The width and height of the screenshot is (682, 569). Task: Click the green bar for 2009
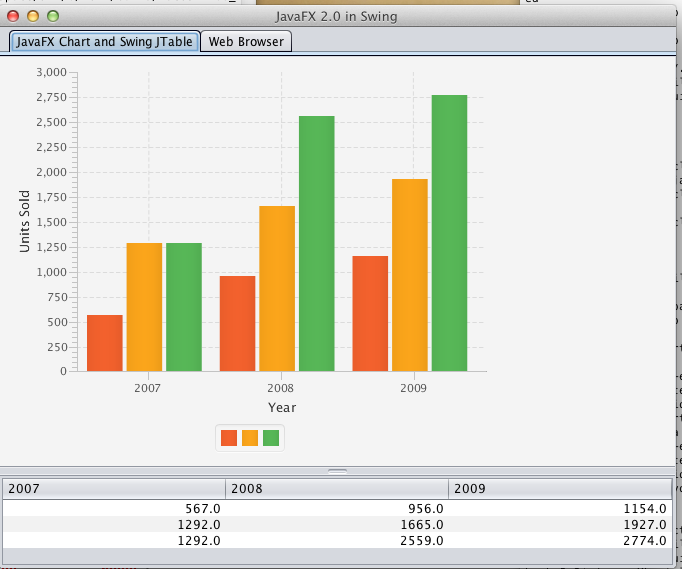tap(449, 233)
